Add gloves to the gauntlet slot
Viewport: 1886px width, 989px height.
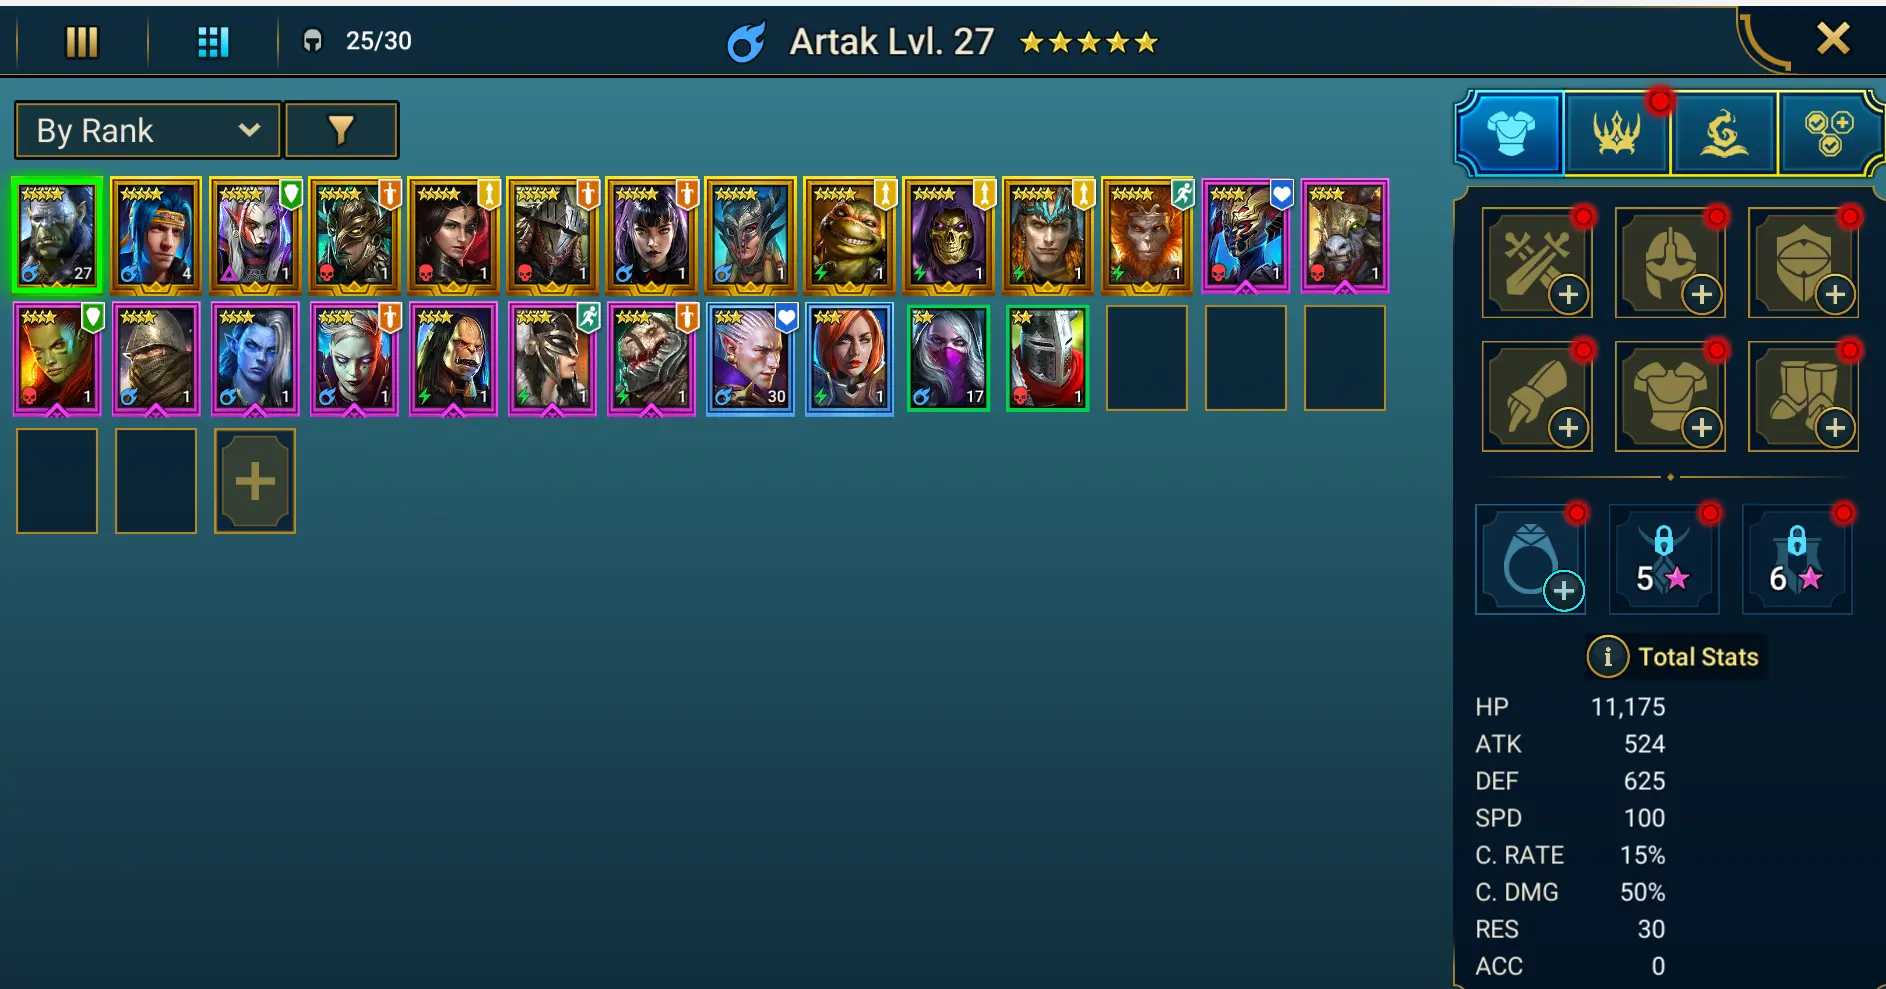1537,396
